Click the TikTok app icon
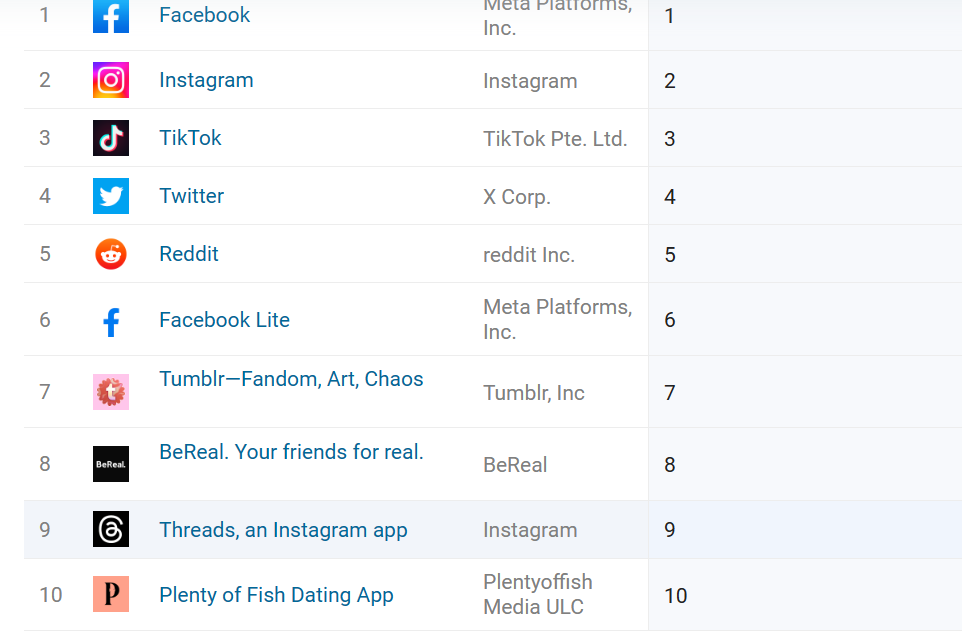962x631 pixels. pos(111,138)
